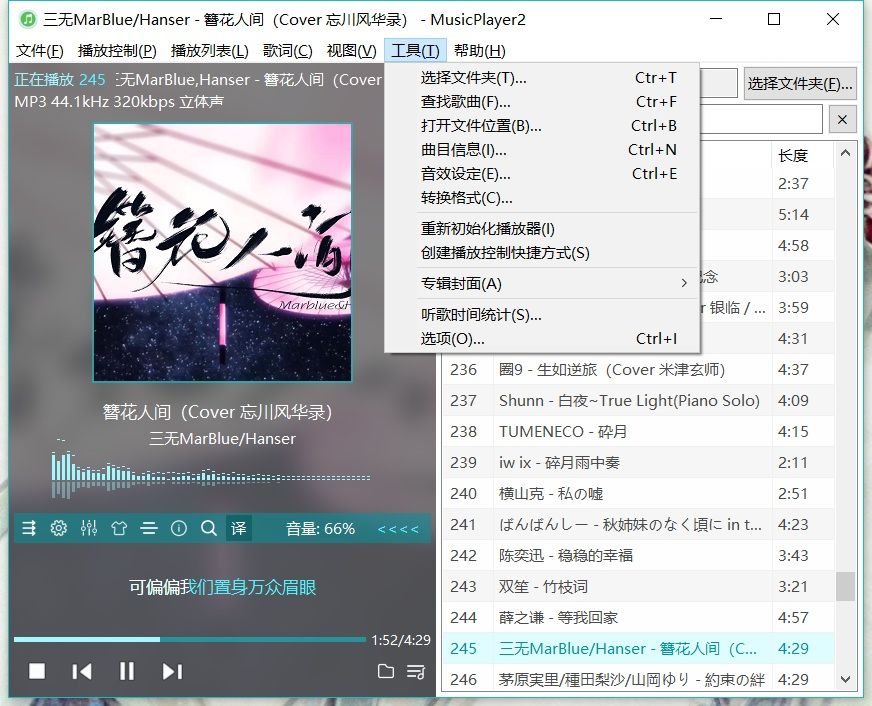Select track 242 陈奕迅 - 稳稳的幸福
872x706 pixels.
[638, 556]
